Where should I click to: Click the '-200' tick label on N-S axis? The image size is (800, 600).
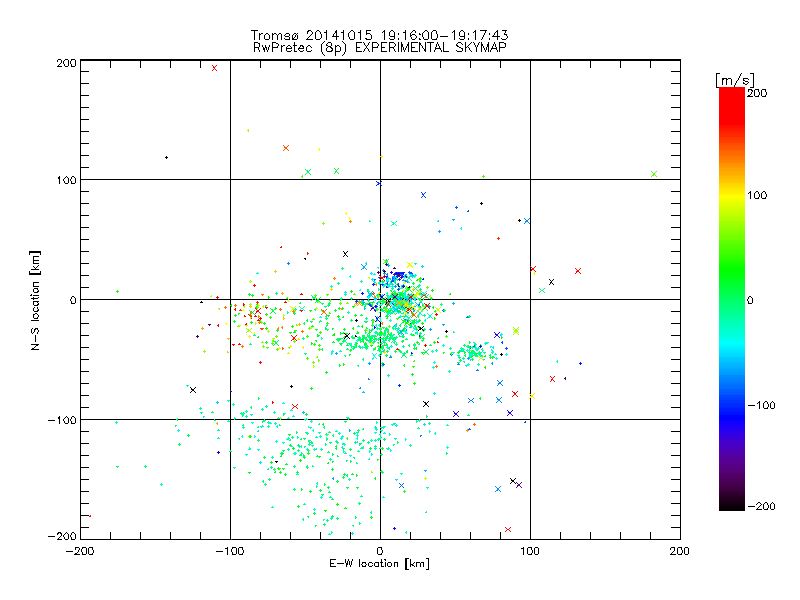[x=62, y=536]
